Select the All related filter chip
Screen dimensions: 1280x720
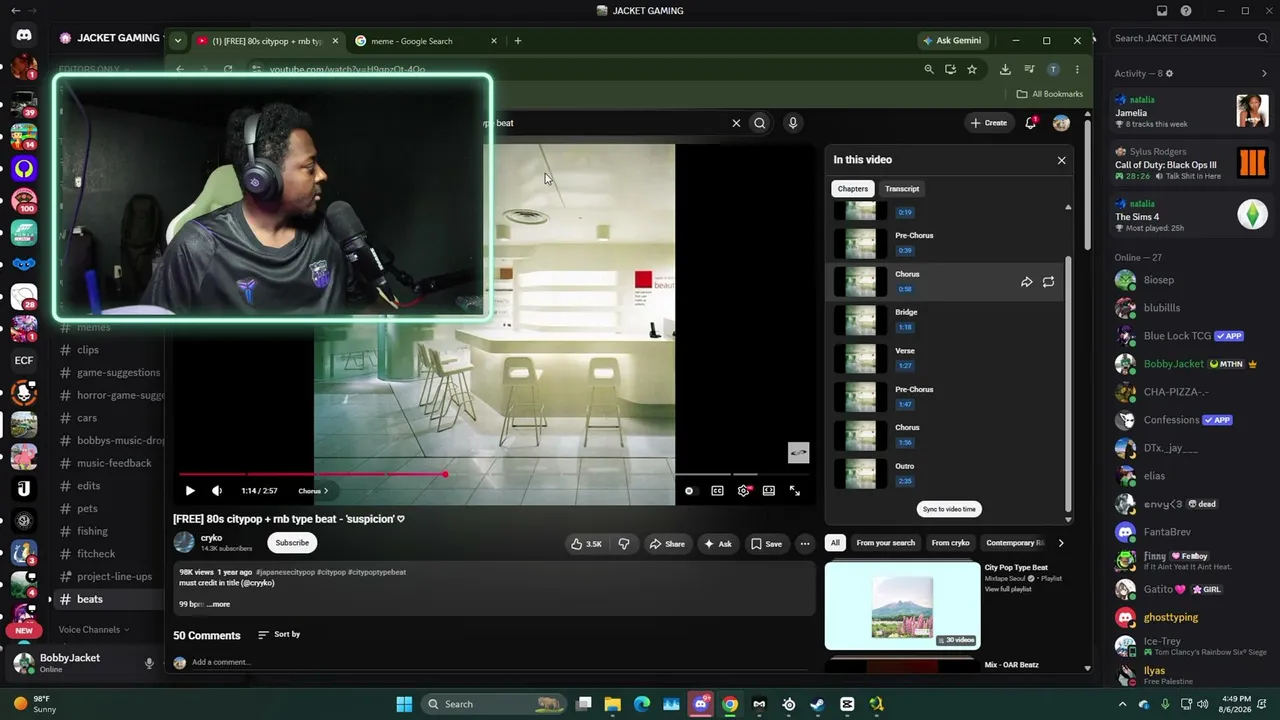[x=835, y=543]
